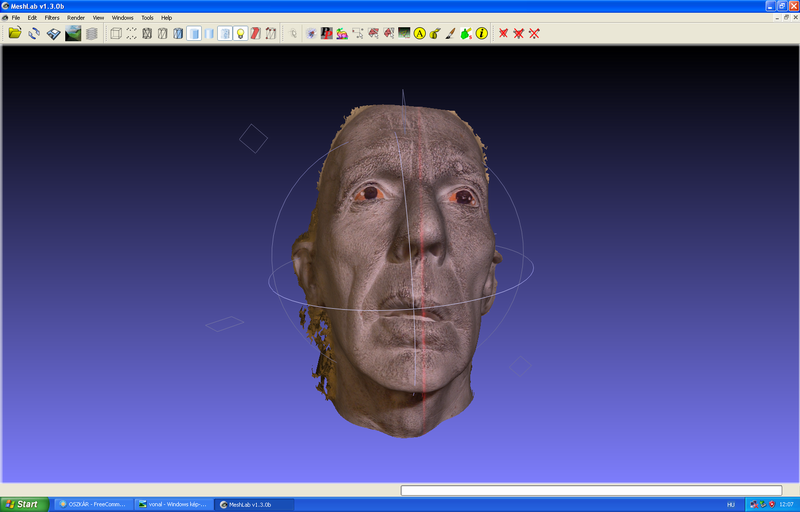Open the Render menu
800x512 pixels.
click(x=76, y=17)
